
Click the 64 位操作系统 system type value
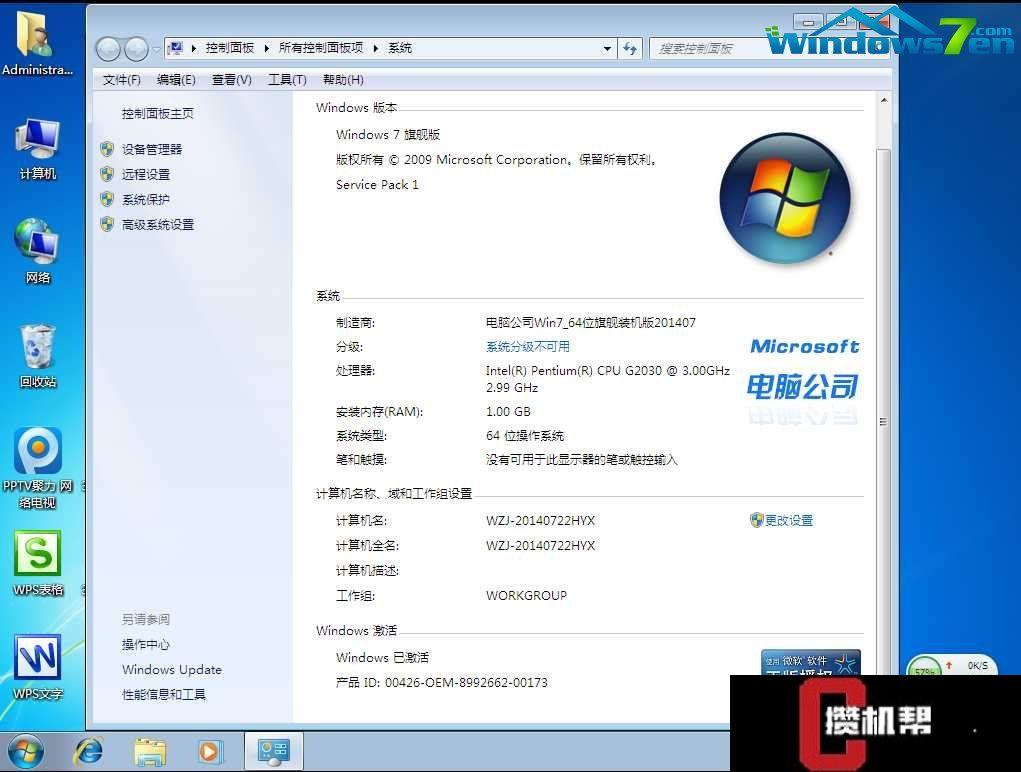point(525,435)
